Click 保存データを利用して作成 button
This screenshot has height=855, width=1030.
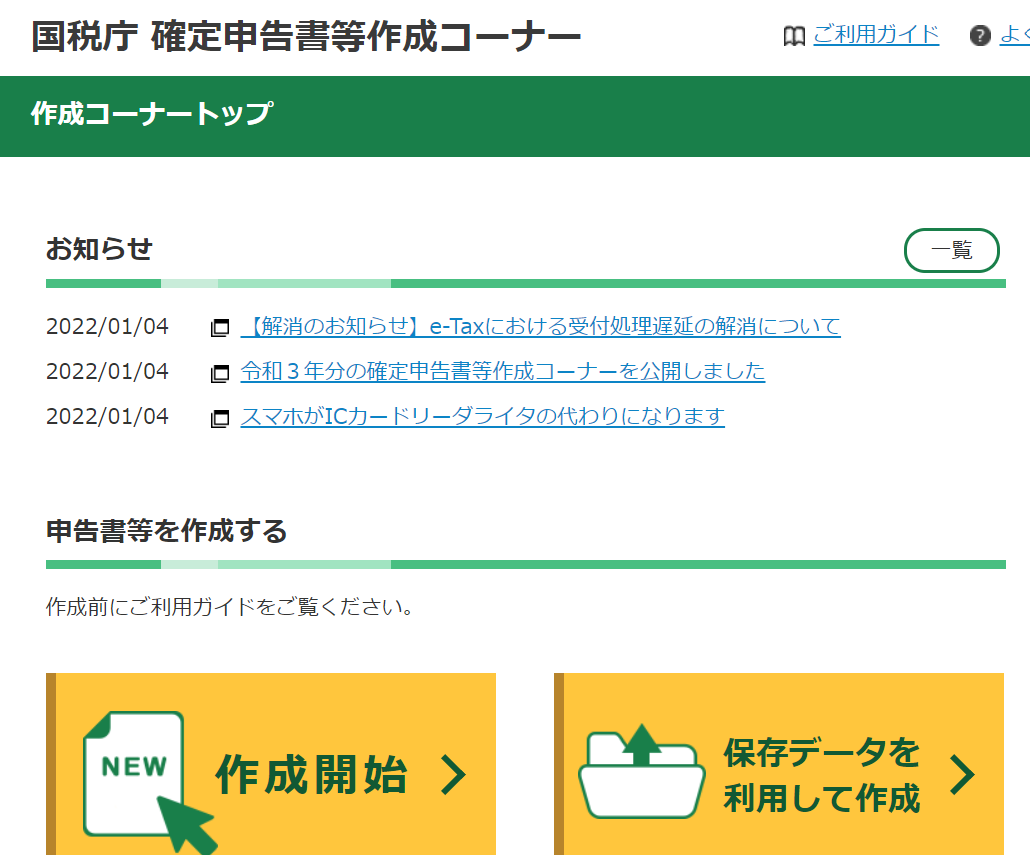[779, 764]
